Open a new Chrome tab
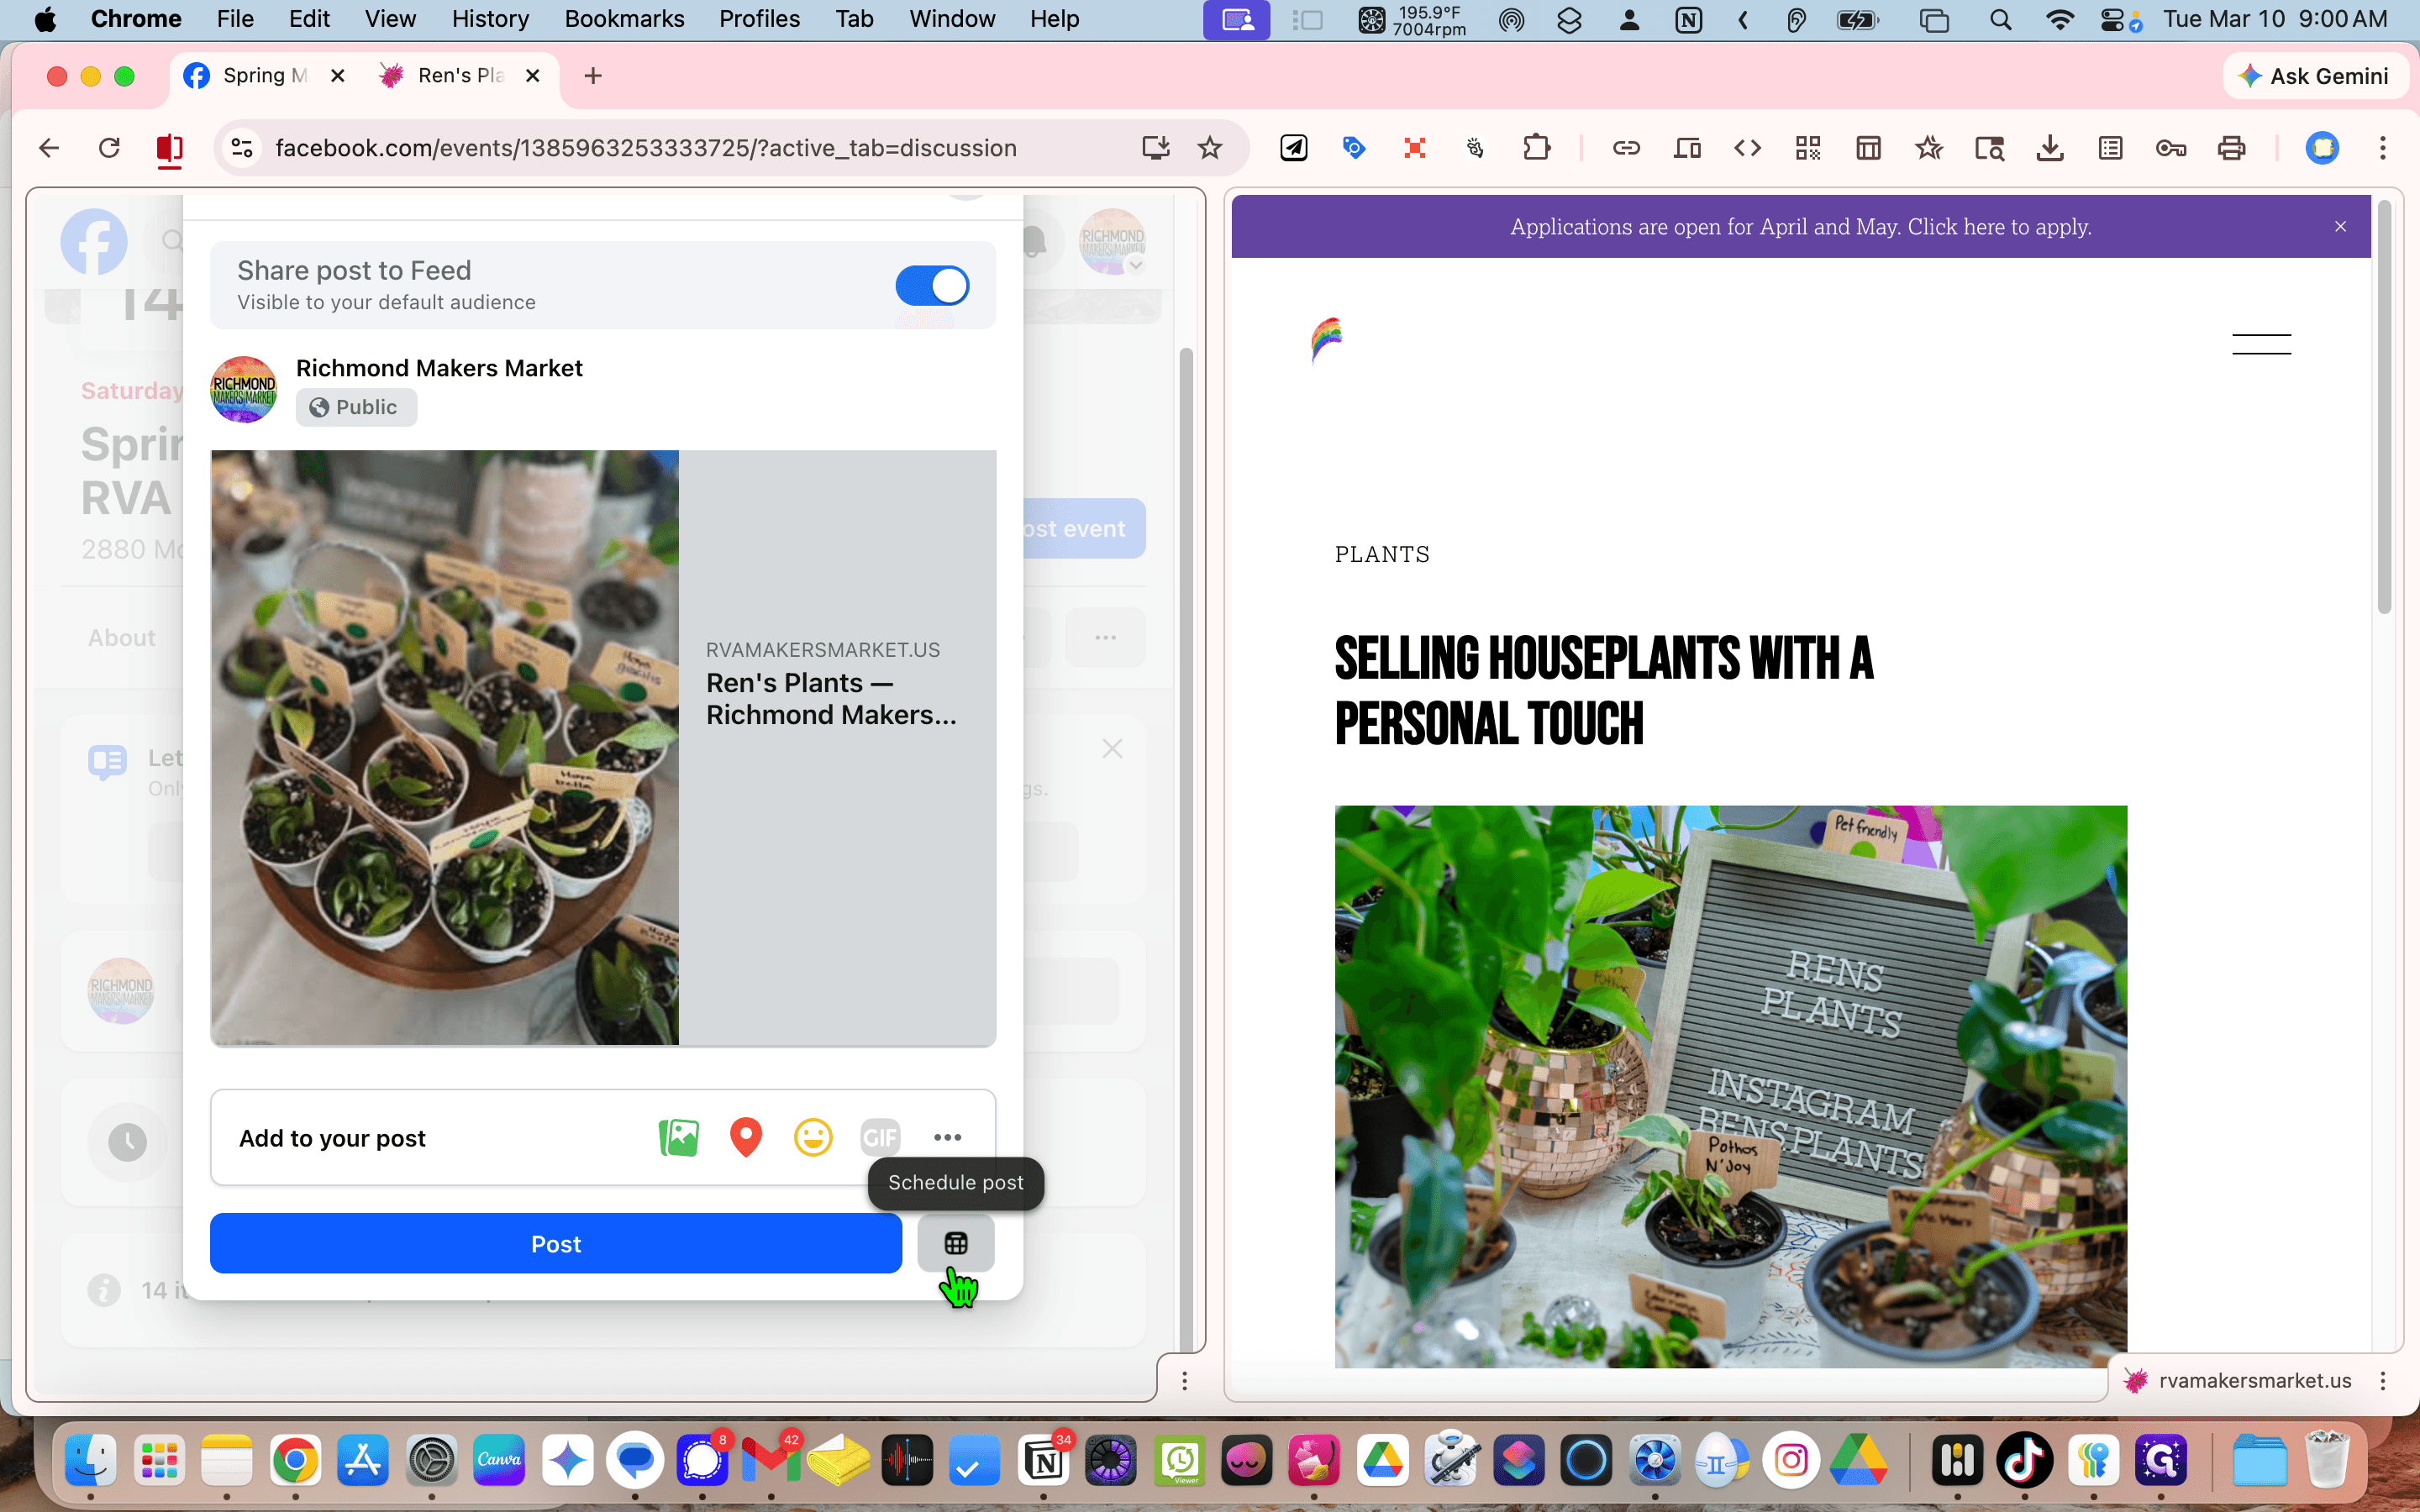 pyautogui.click(x=593, y=76)
